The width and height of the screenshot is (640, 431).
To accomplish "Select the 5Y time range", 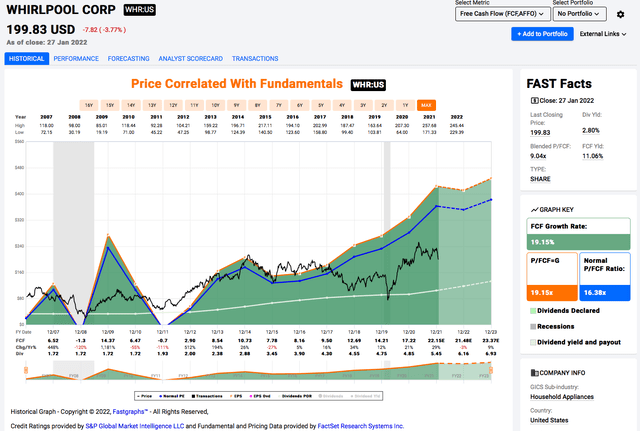I will [321, 105].
